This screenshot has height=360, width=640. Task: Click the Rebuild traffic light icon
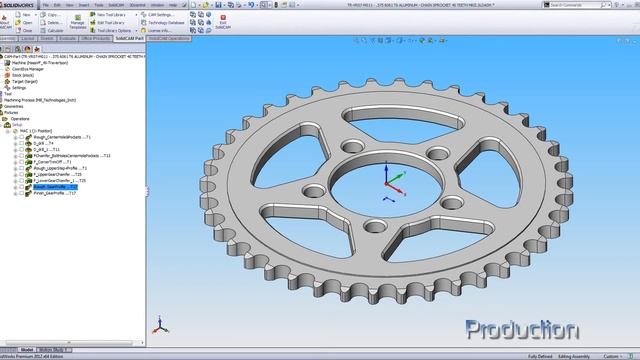[x=276, y=5]
